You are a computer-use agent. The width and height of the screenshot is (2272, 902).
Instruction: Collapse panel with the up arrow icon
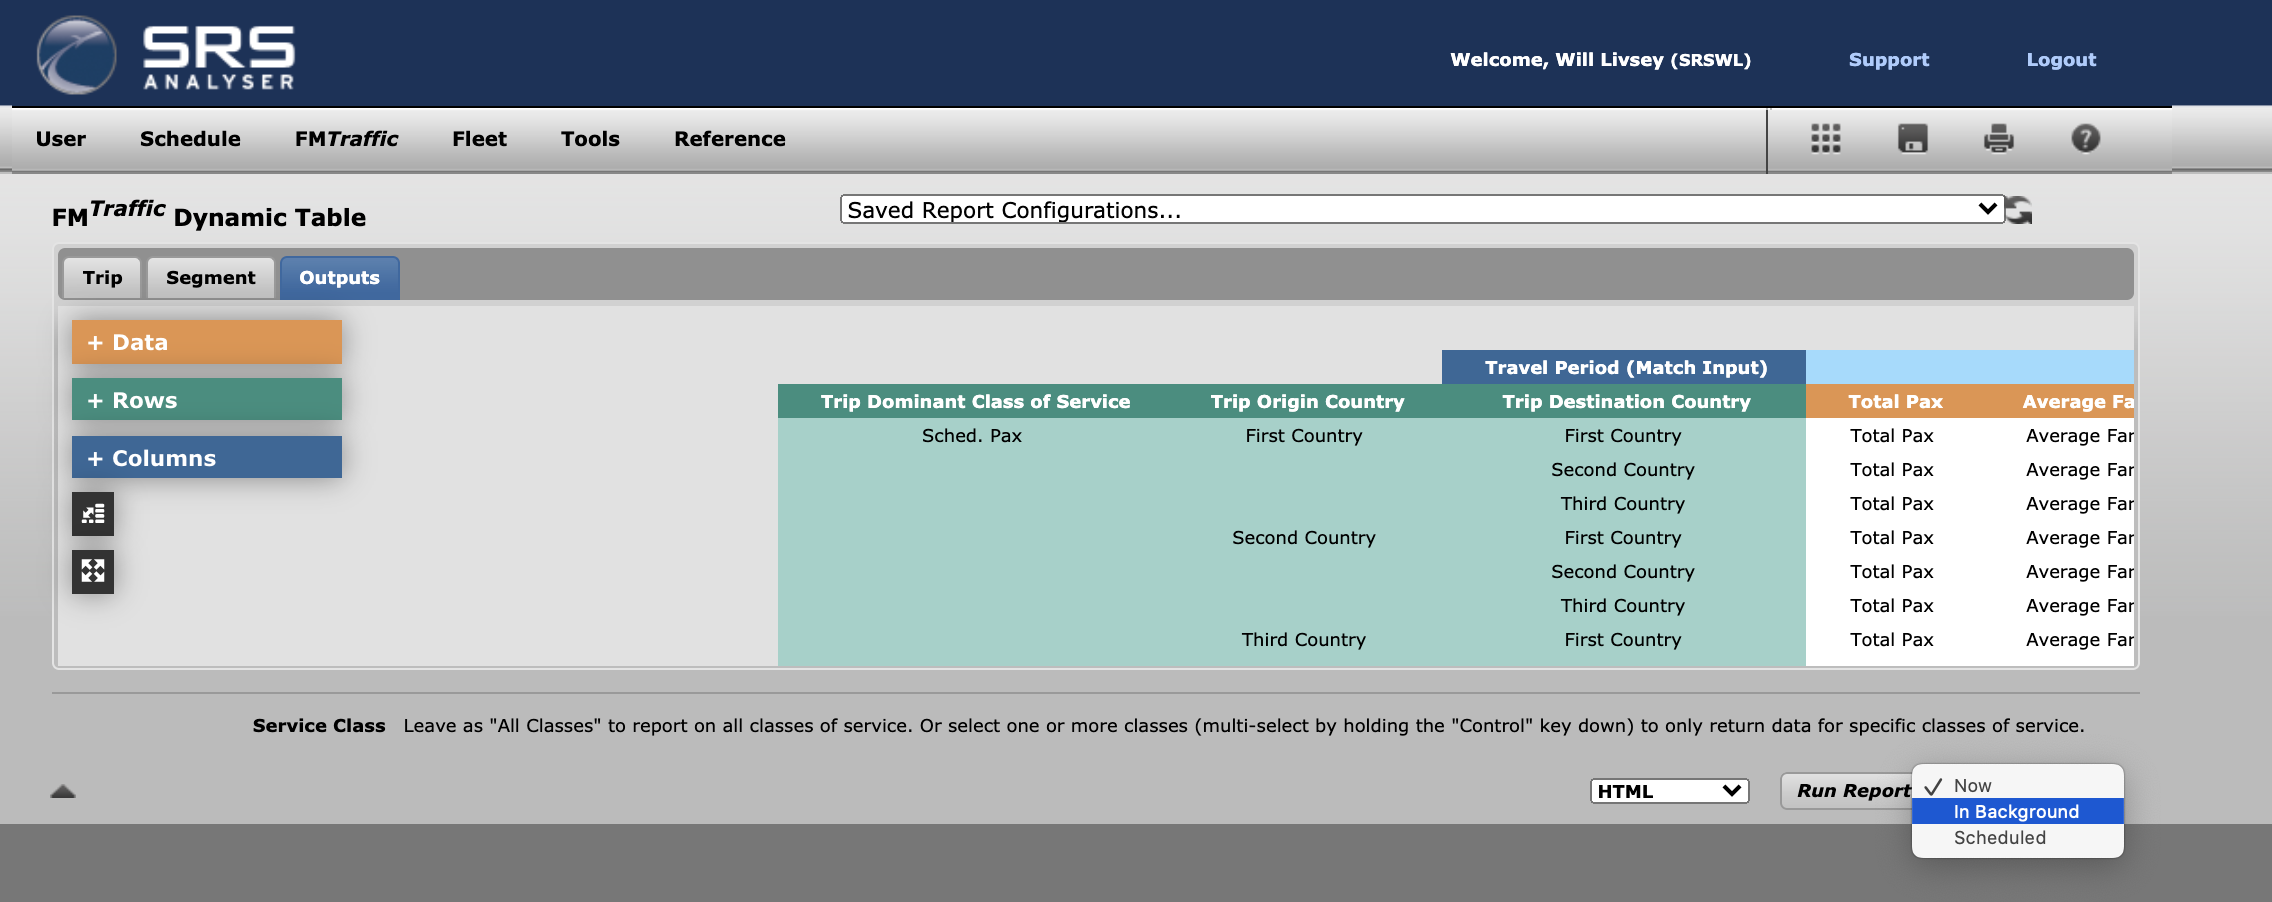point(63,791)
